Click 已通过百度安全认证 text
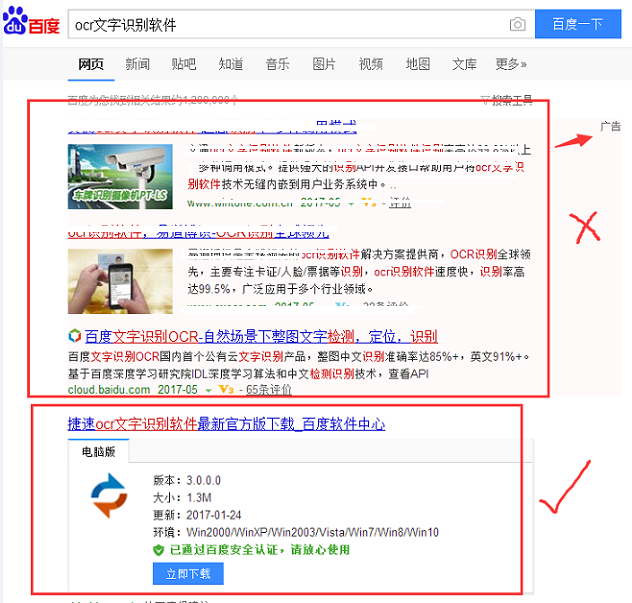This screenshot has width=632, height=603. coord(260,550)
